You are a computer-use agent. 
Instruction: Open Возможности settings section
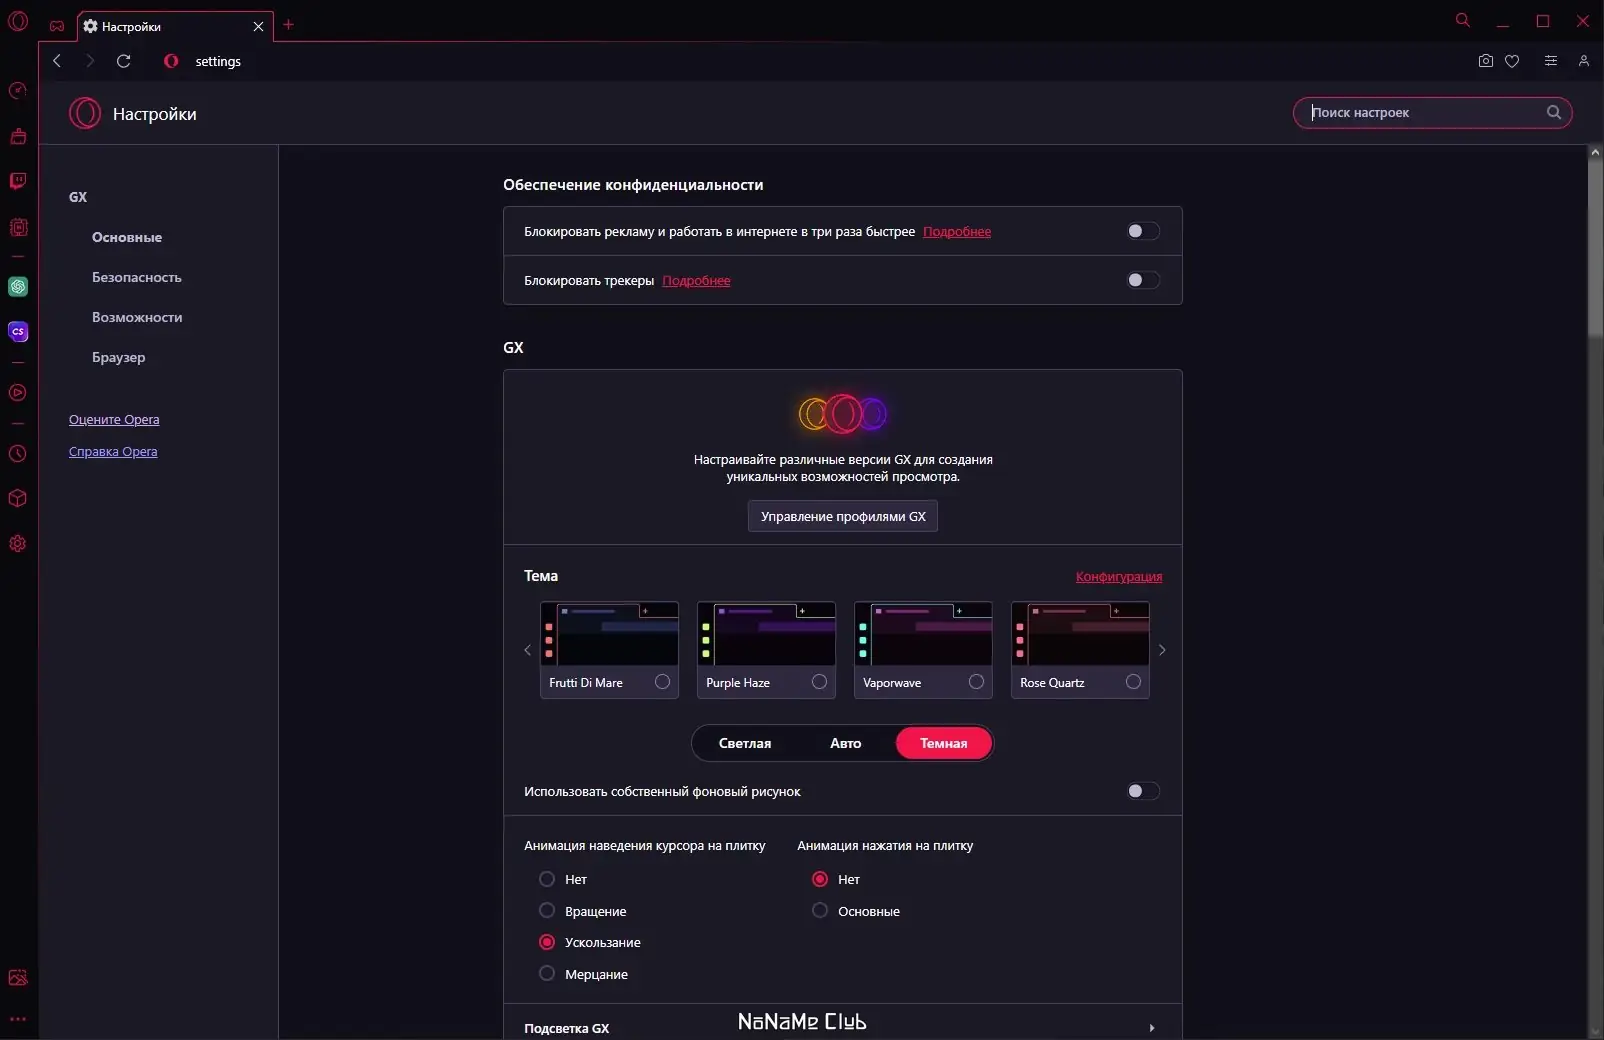[137, 317]
